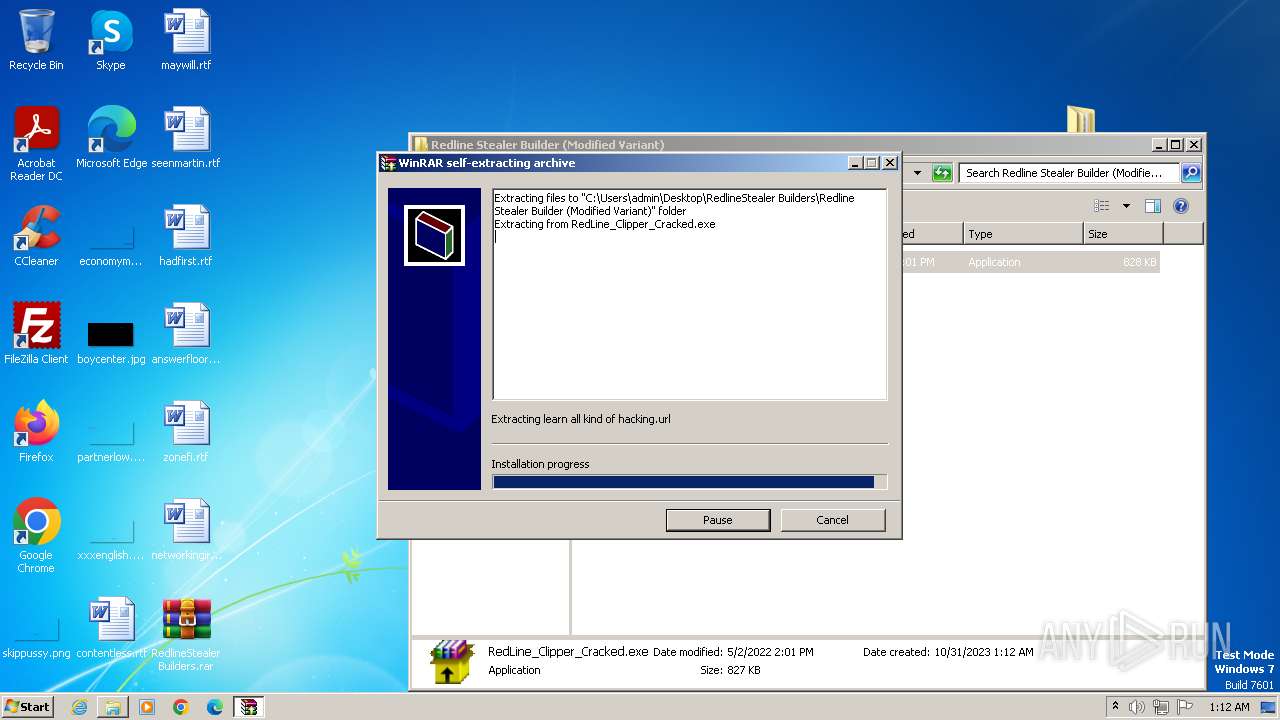
Task: Open Windows Explorer from the taskbar
Action: [113, 707]
